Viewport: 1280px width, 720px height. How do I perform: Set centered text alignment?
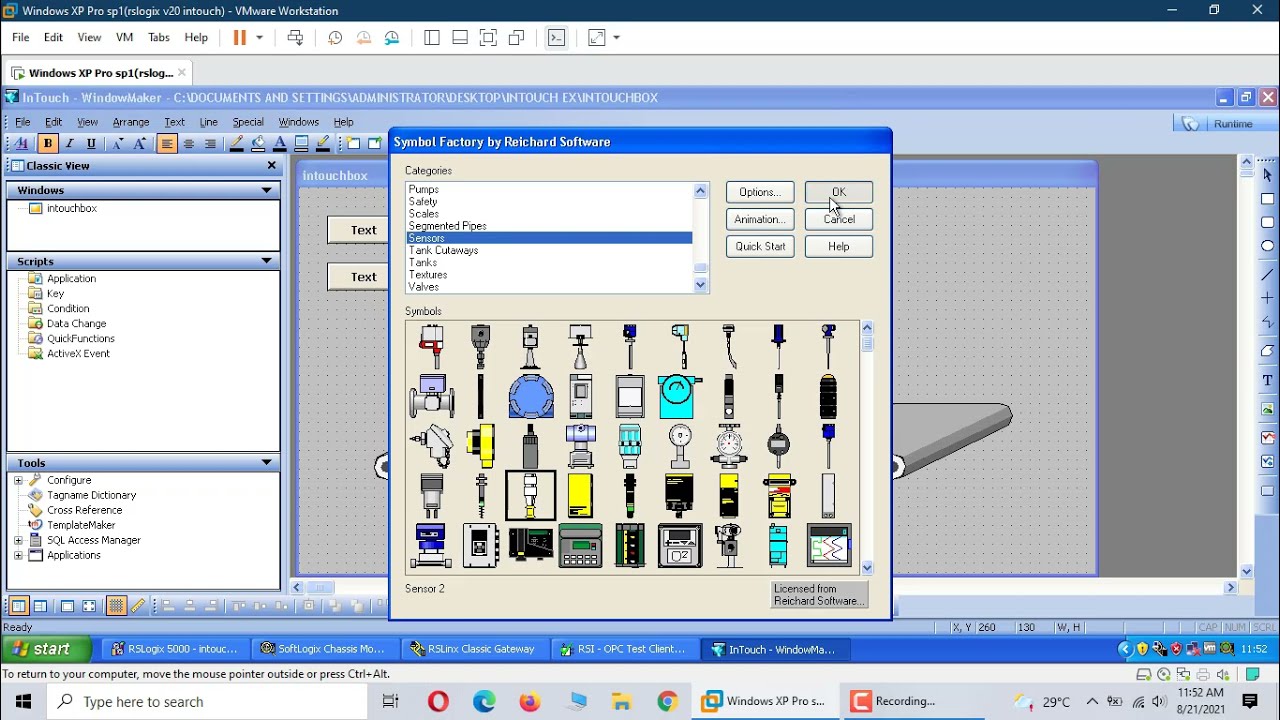click(189, 144)
